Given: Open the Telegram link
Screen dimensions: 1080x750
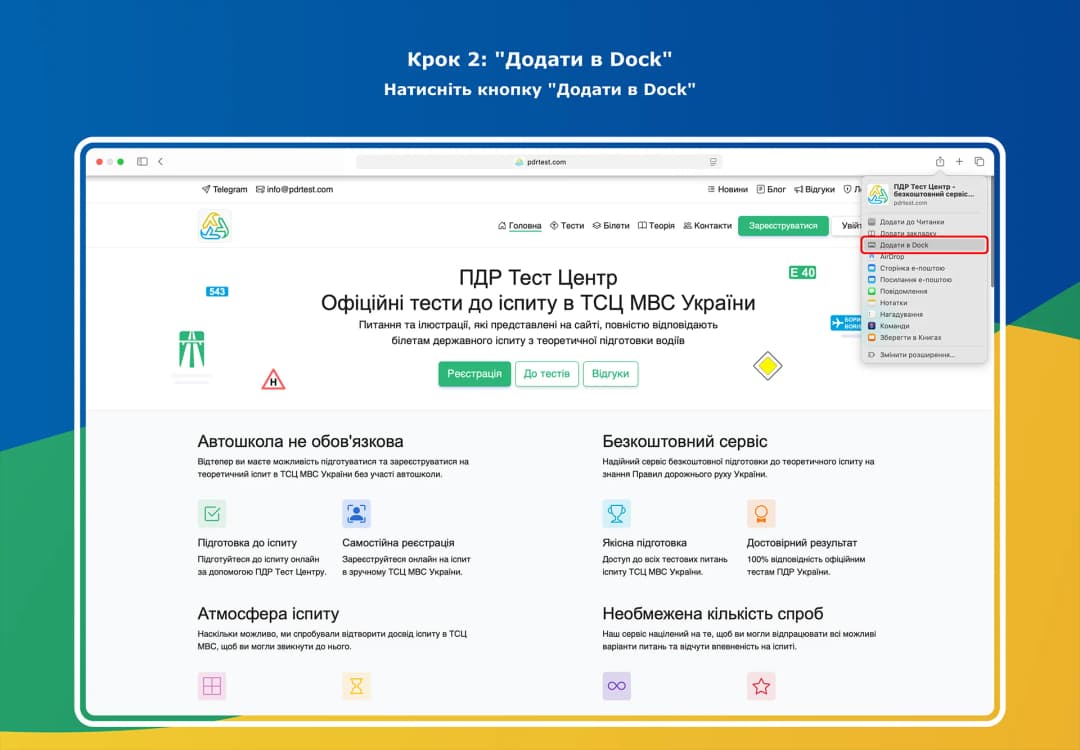Looking at the screenshot, I should point(224,189).
